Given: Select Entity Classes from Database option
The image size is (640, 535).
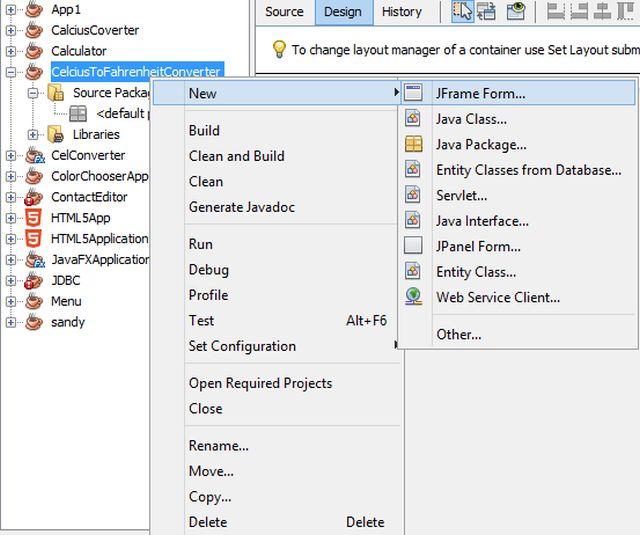Looking at the screenshot, I should tap(518, 170).
